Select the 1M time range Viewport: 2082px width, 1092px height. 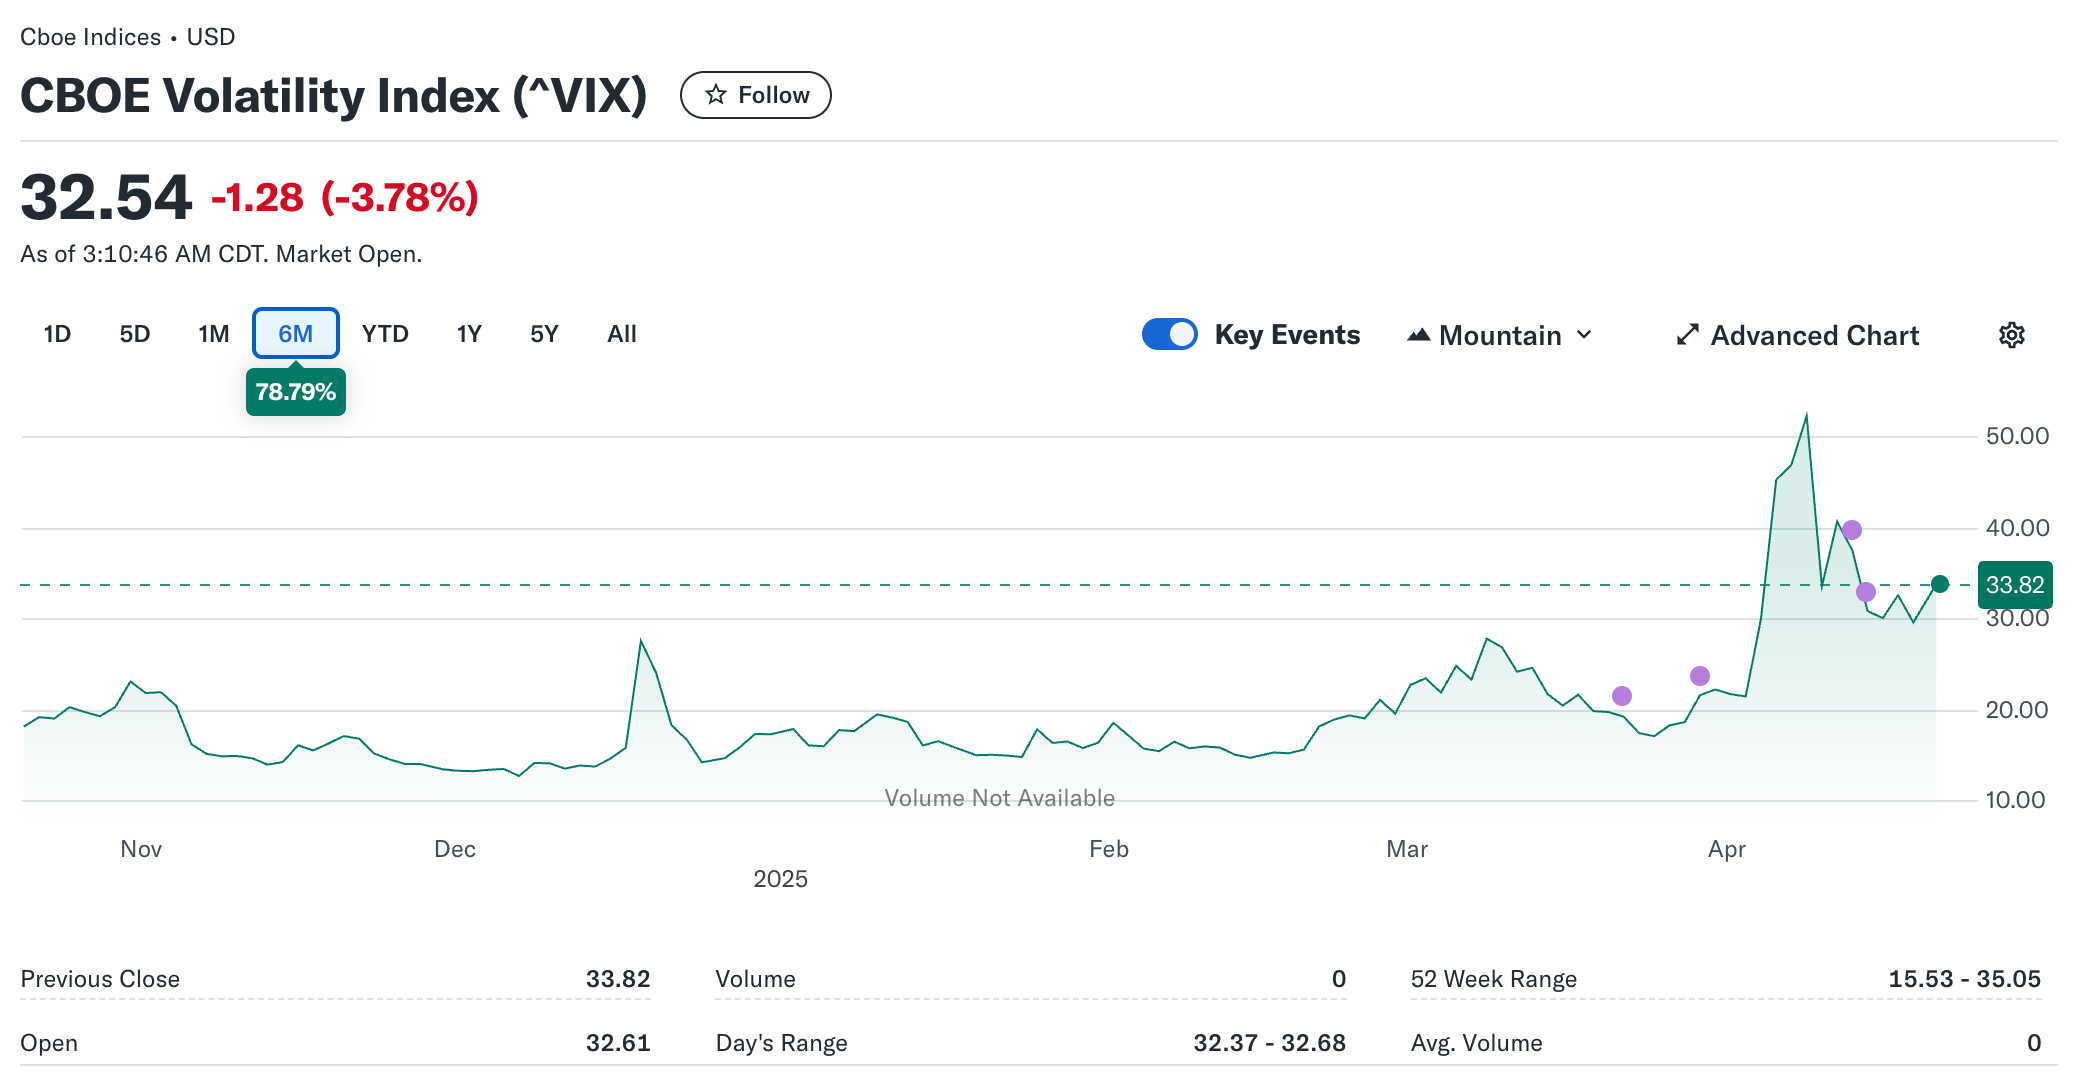tap(213, 334)
